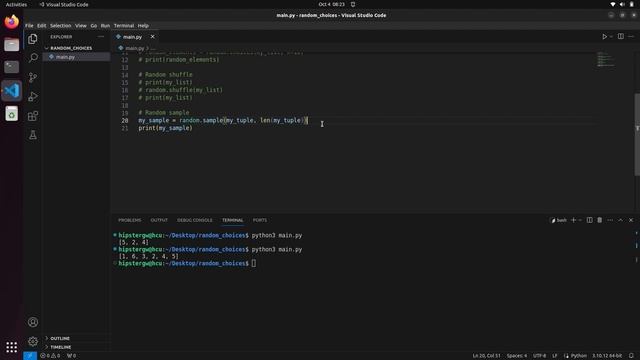Open Firefox from the Ubuntu dock
640x360 pixels.
click(11, 22)
